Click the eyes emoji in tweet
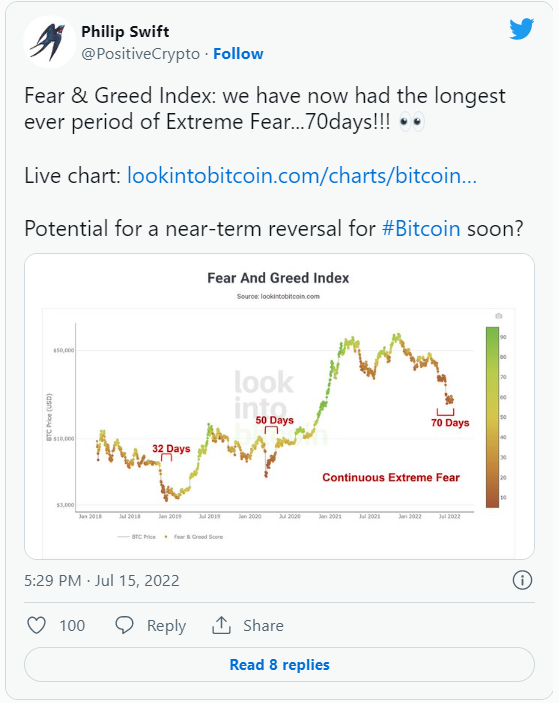Screen dimensions: 559x703 [411, 122]
